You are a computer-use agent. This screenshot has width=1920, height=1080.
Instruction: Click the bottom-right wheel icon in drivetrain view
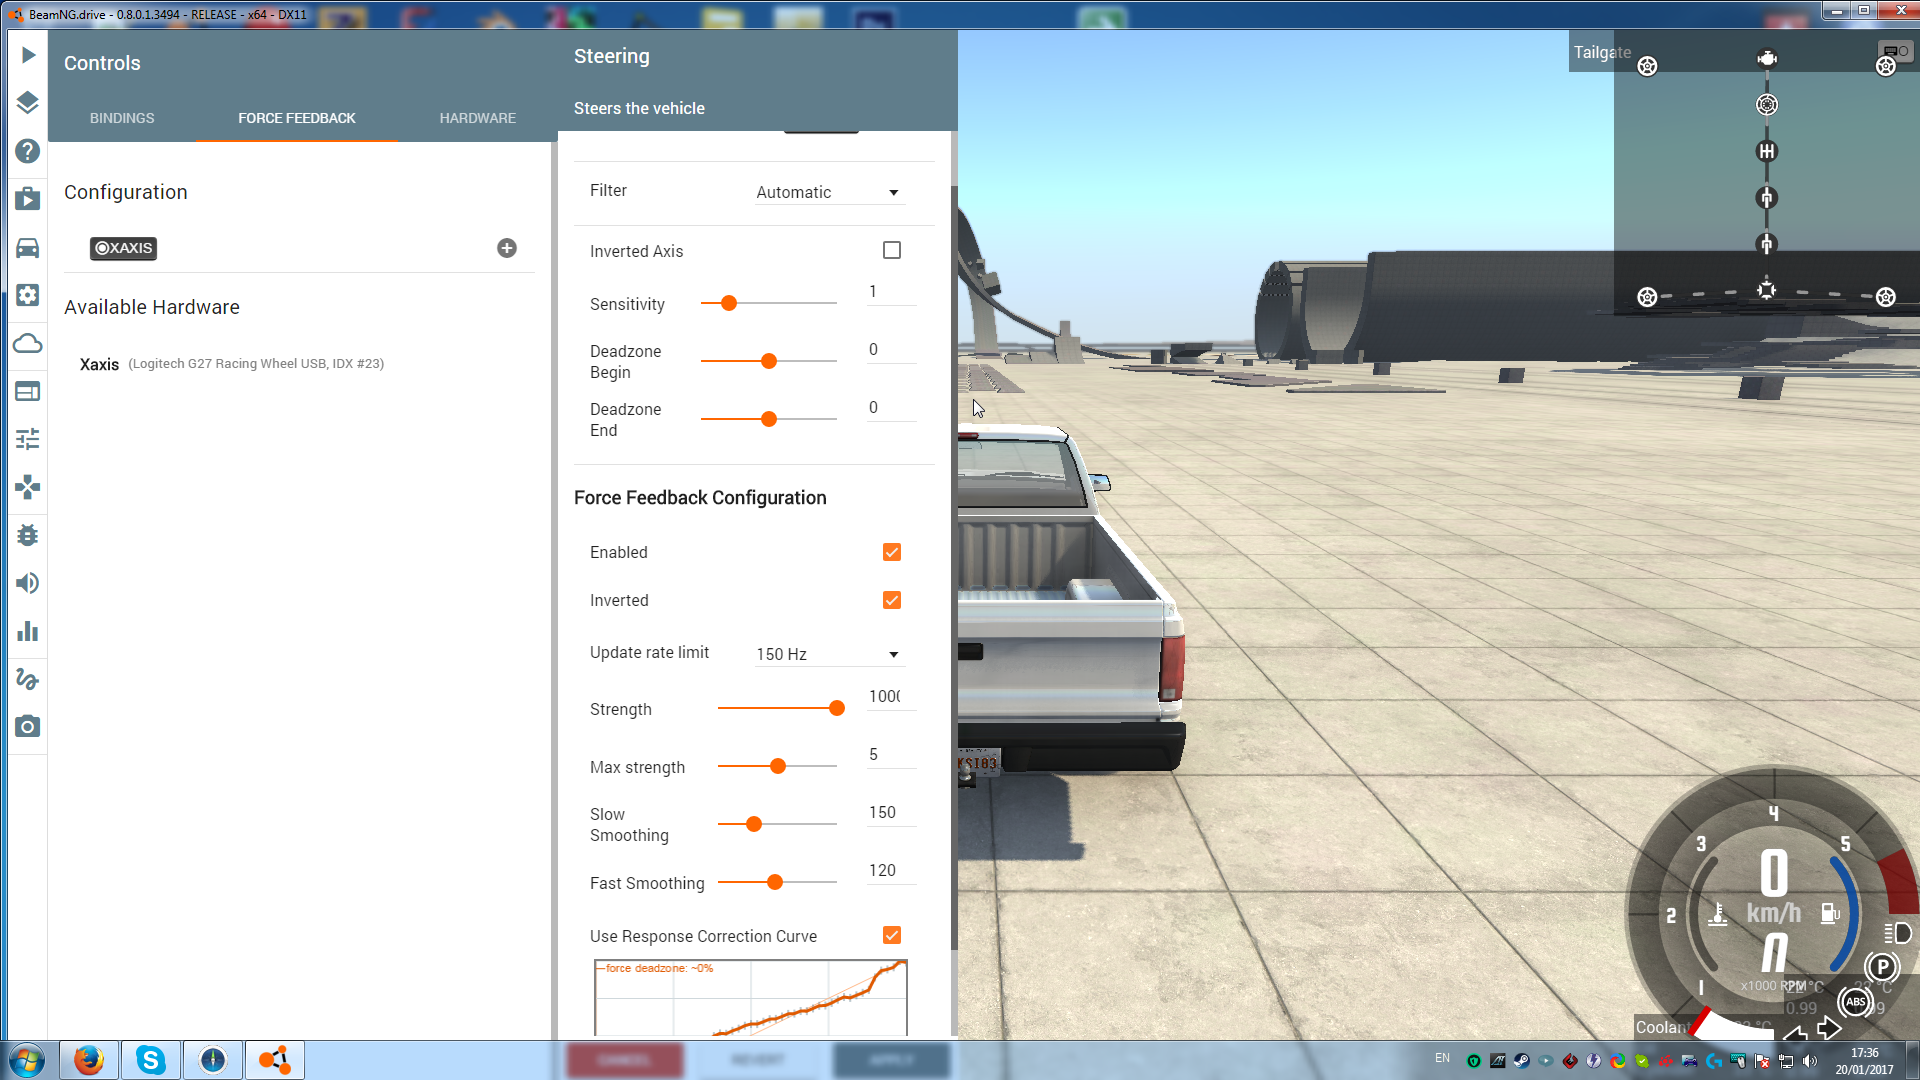point(1885,297)
